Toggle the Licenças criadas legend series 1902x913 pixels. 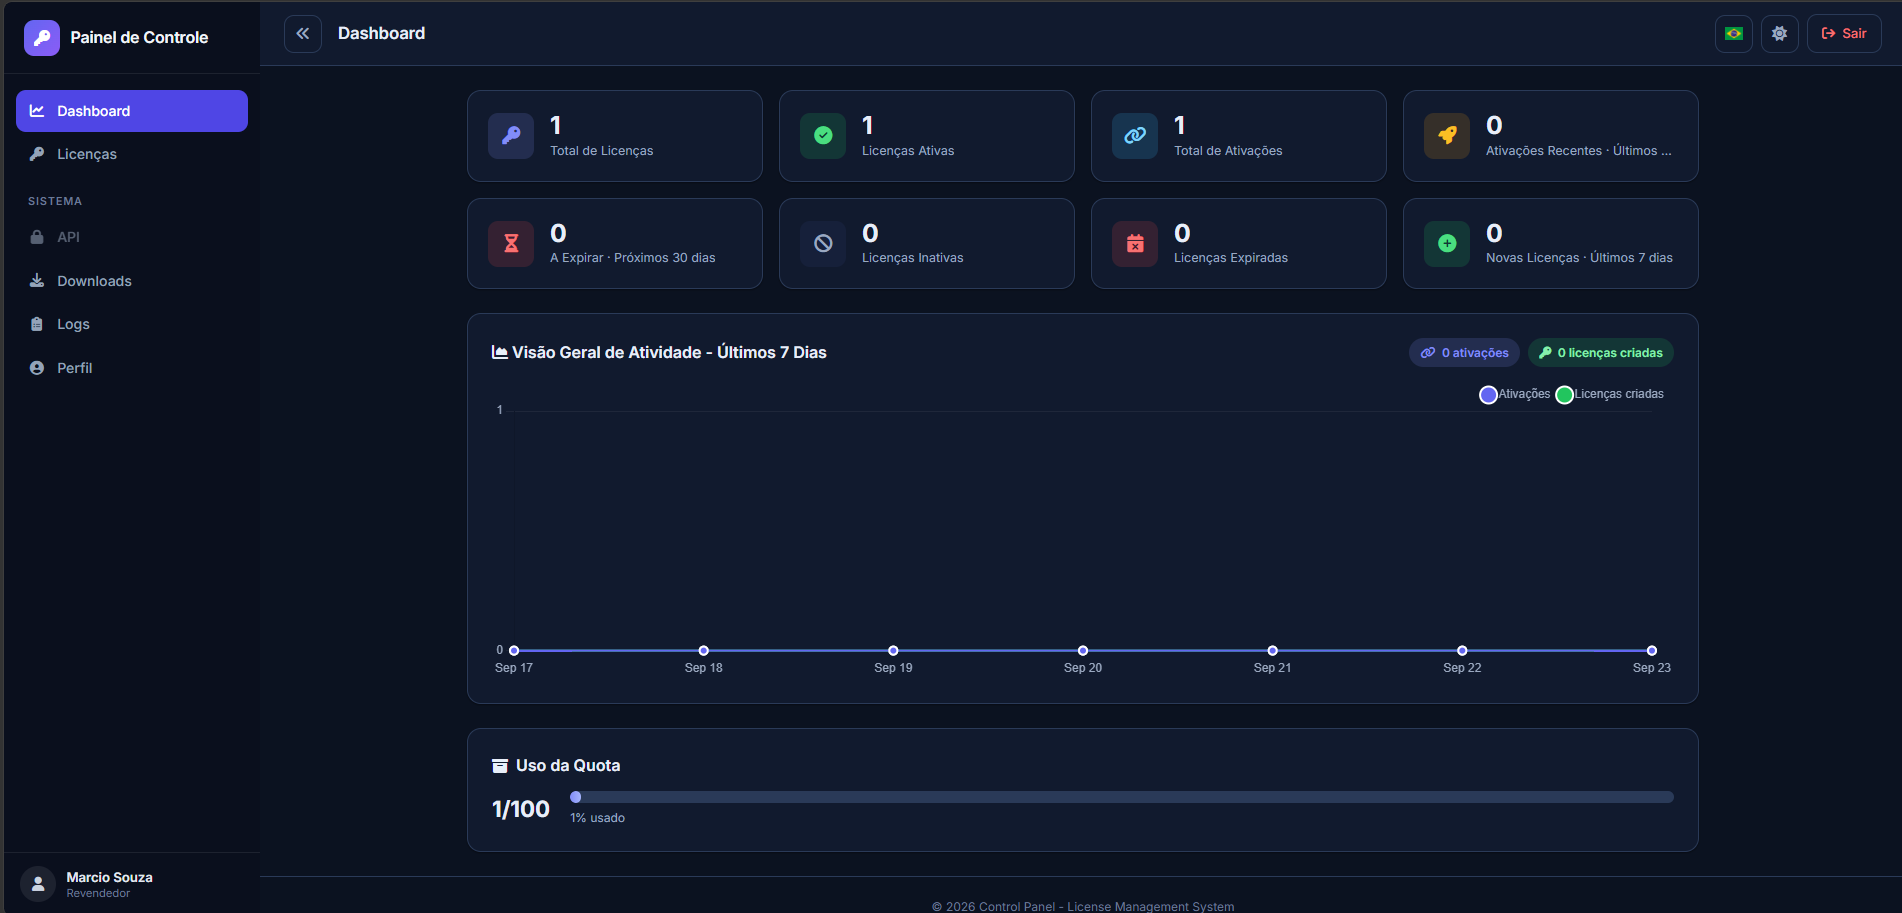1609,394
